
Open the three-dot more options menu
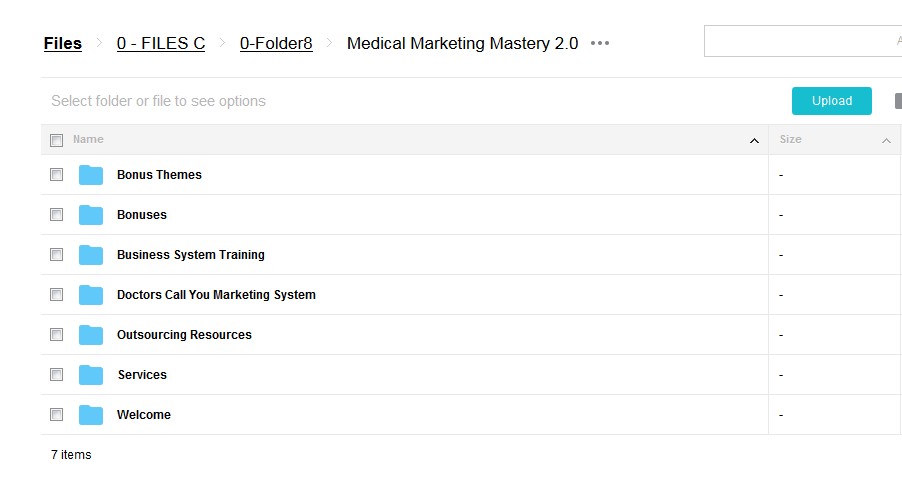tap(600, 43)
